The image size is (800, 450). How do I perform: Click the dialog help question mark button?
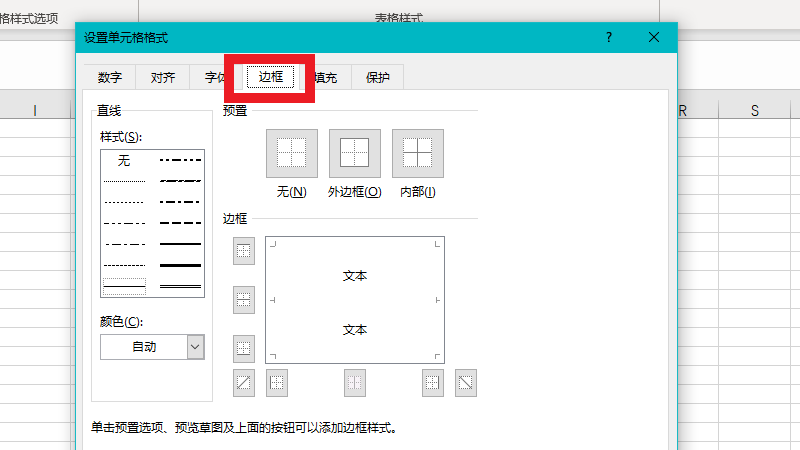(x=608, y=37)
